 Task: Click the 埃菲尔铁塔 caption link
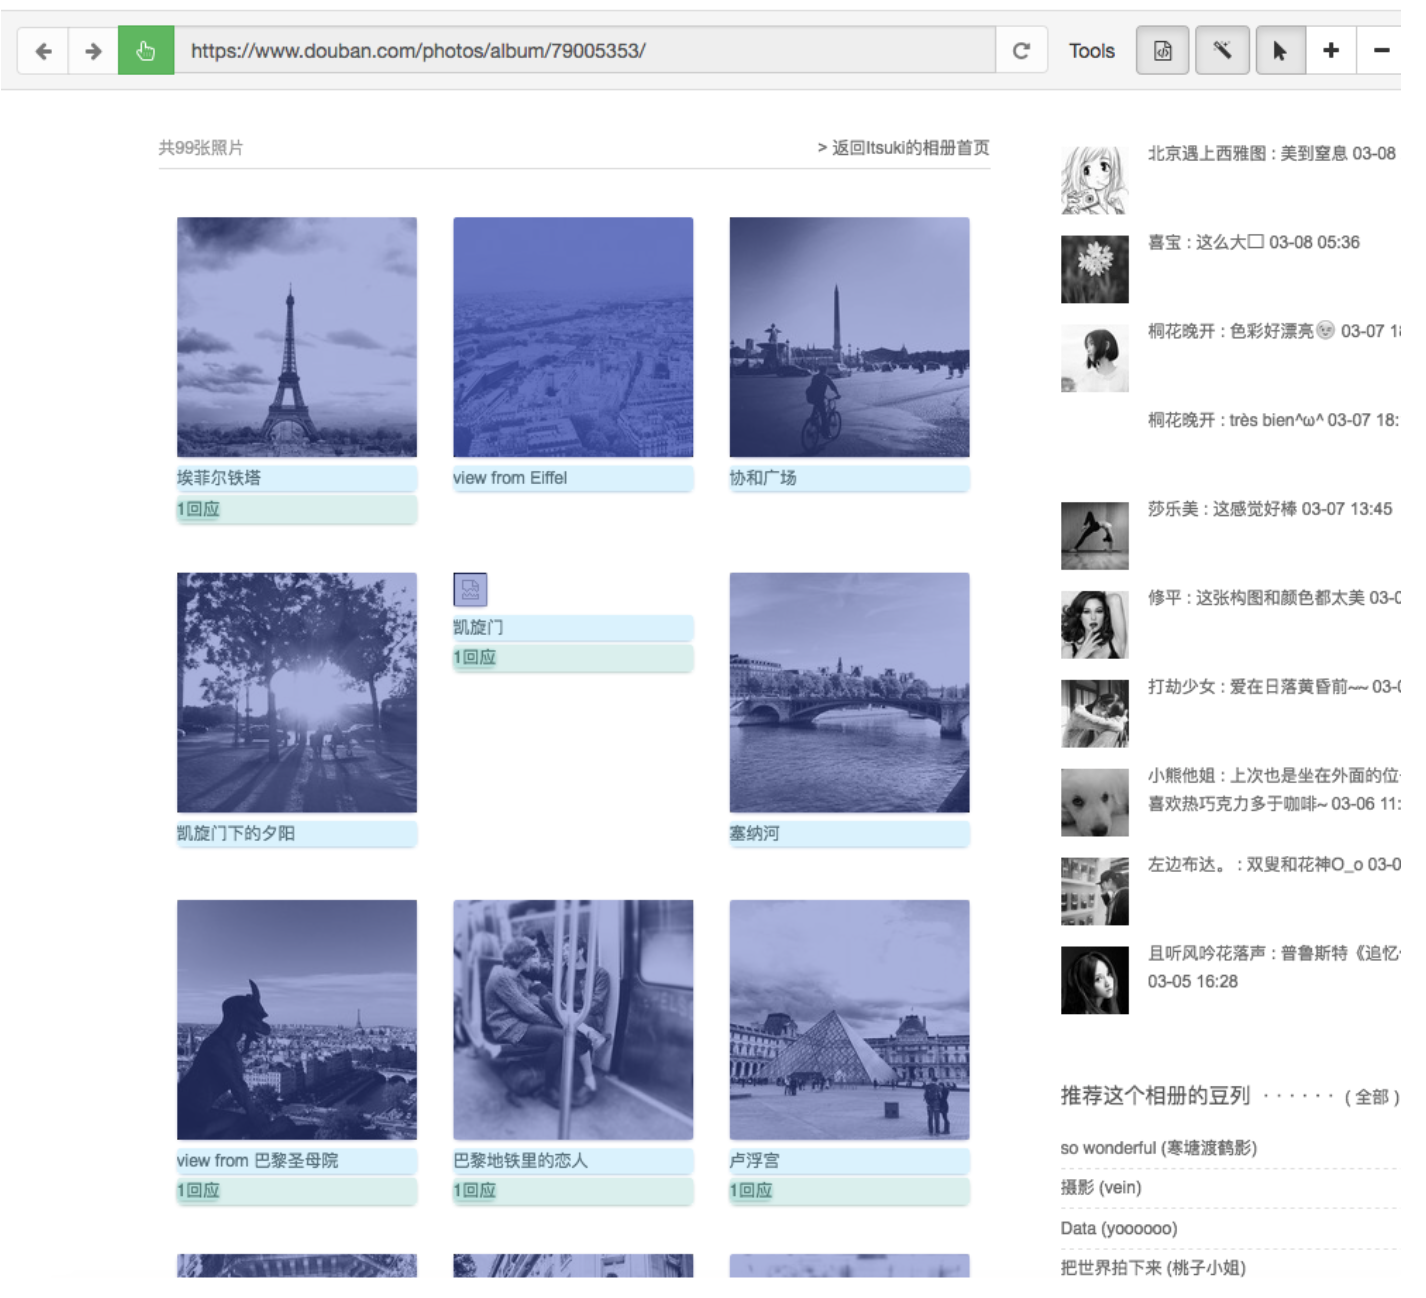219,478
